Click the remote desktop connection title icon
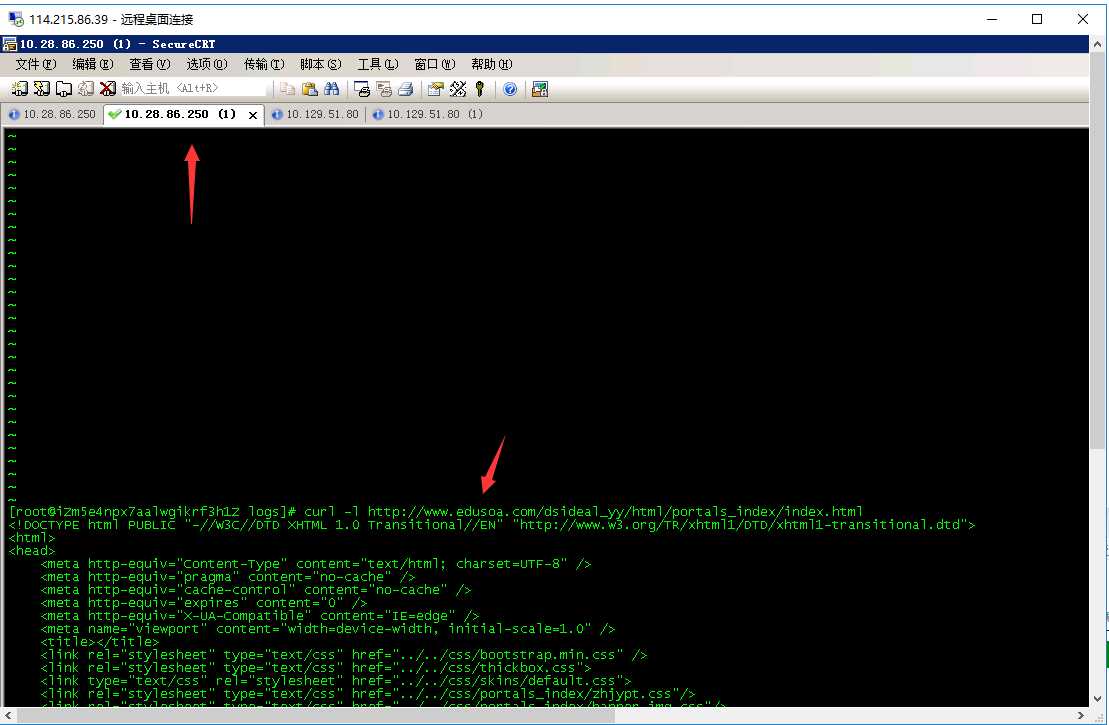 click(x=15, y=19)
